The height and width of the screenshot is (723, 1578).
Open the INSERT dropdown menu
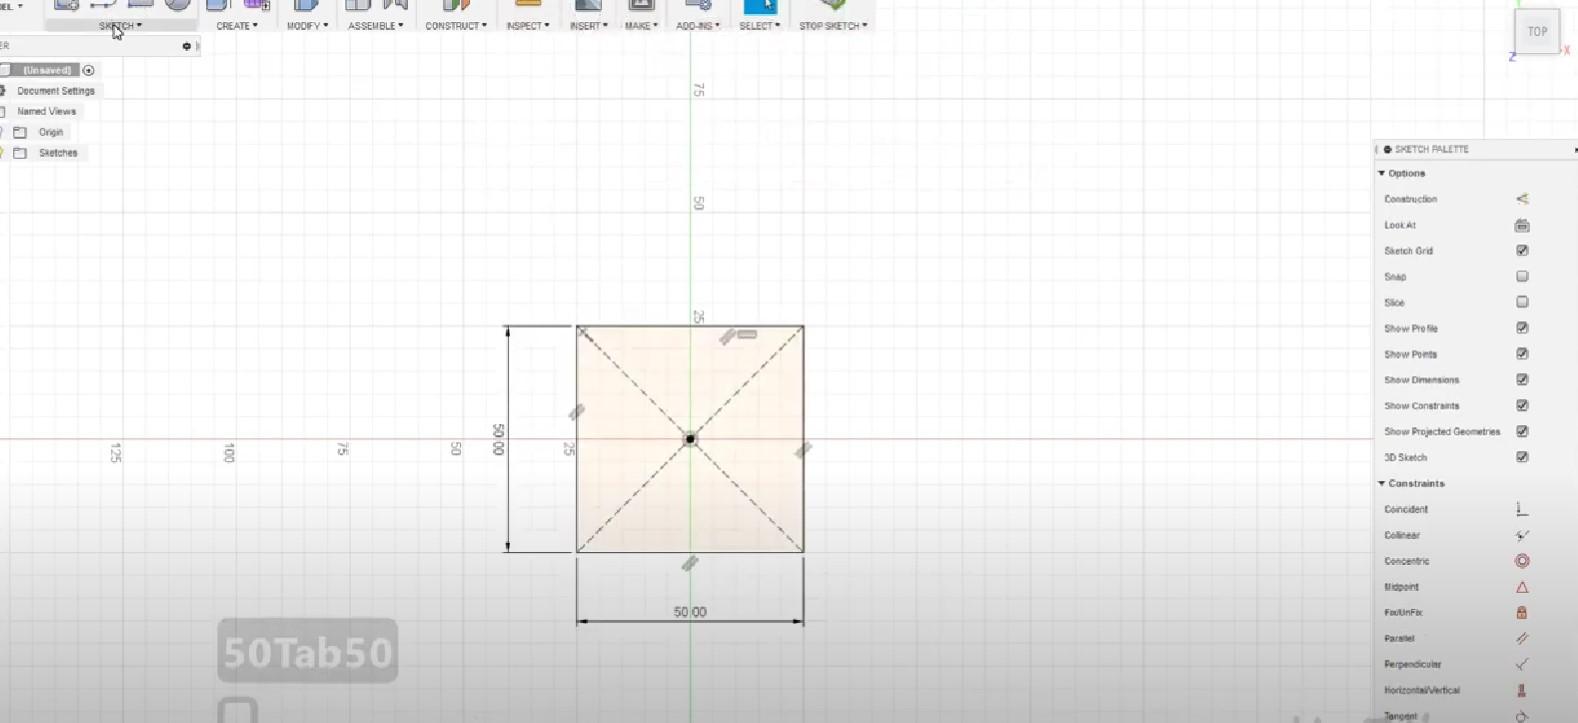click(589, 26)
